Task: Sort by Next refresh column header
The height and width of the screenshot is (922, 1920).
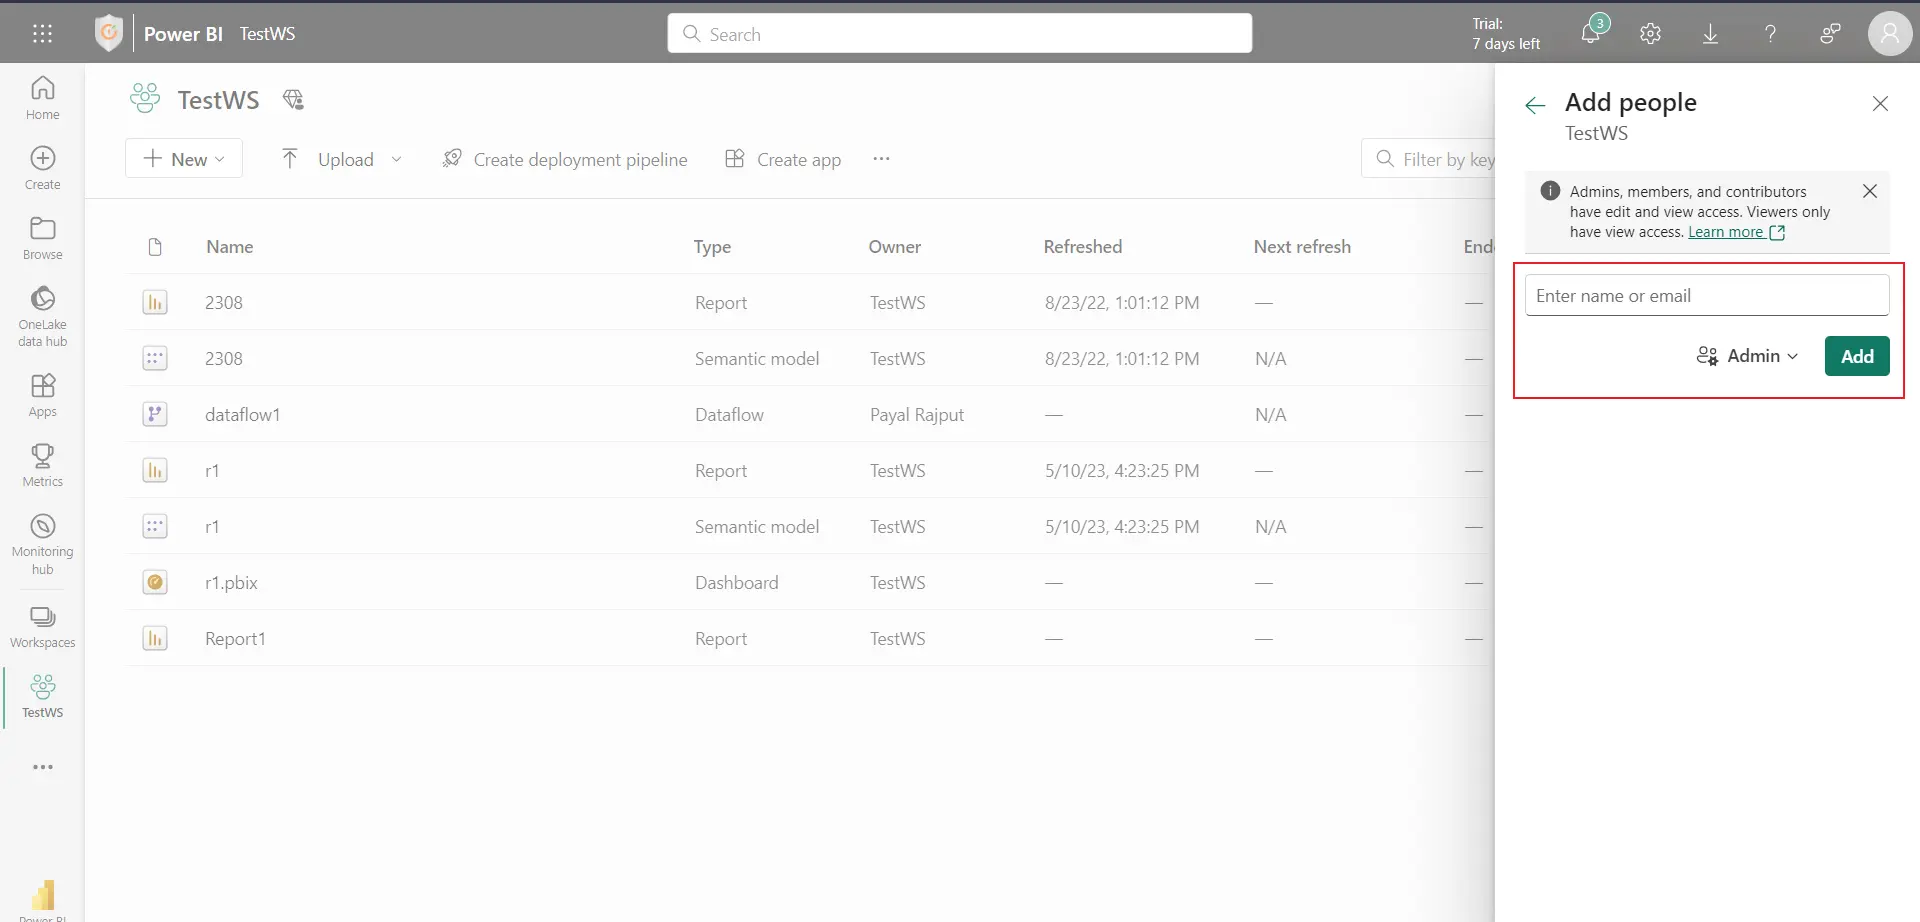Action: tap(1302, 247)
